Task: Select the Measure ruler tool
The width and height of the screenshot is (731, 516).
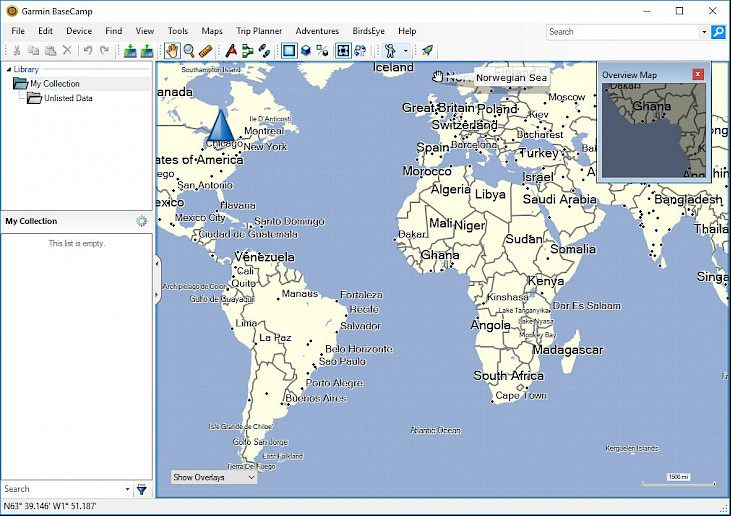Action: click(206, 50)
